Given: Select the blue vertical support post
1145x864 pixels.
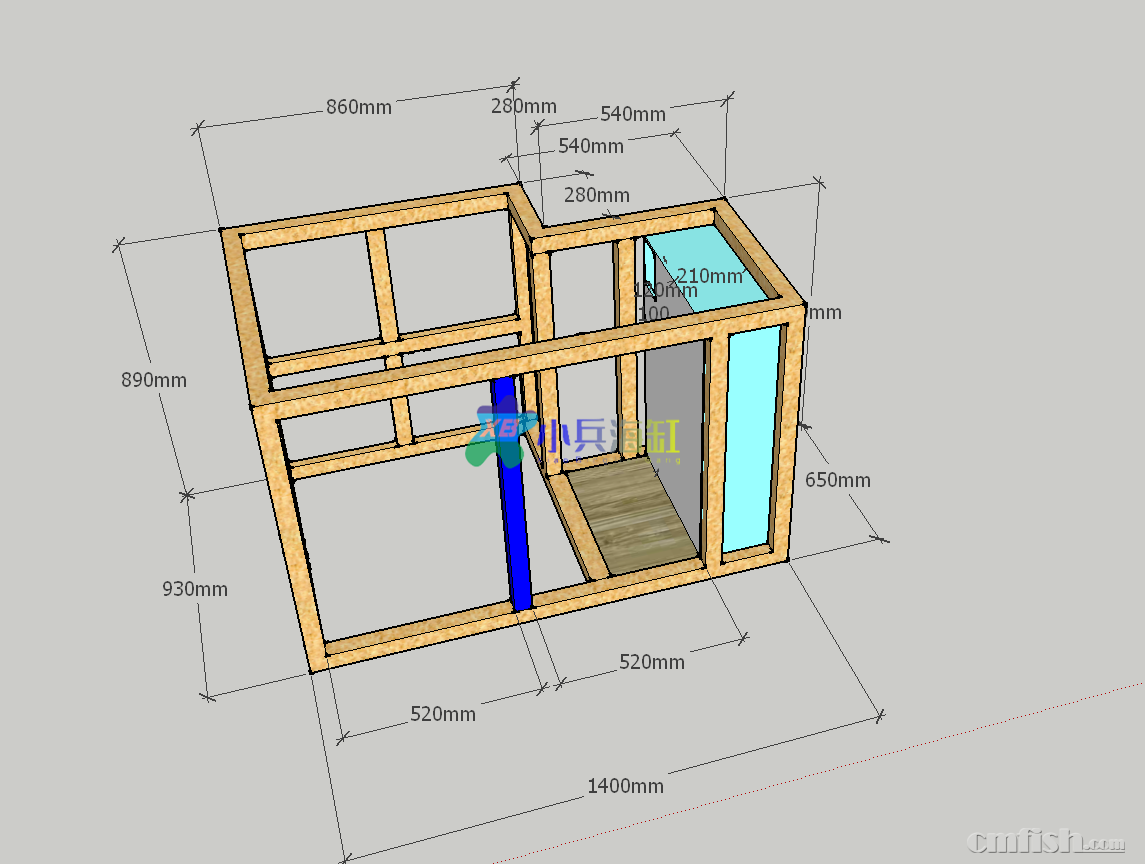Looking at the screenshot, I should 517,500.
